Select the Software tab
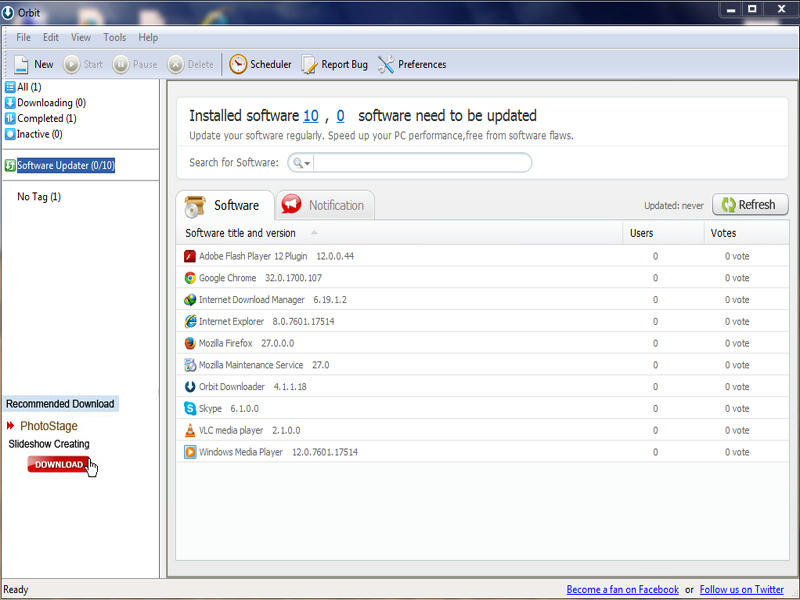 pyautogui.click(x=223, y=206)
